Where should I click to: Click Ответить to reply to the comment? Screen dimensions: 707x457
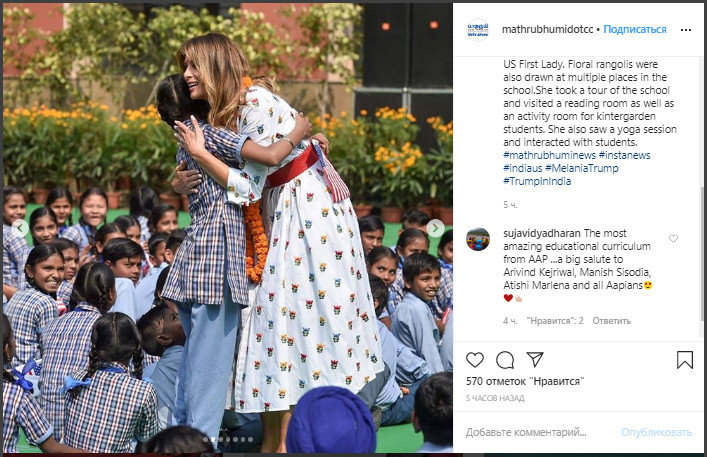pos(611,321)
